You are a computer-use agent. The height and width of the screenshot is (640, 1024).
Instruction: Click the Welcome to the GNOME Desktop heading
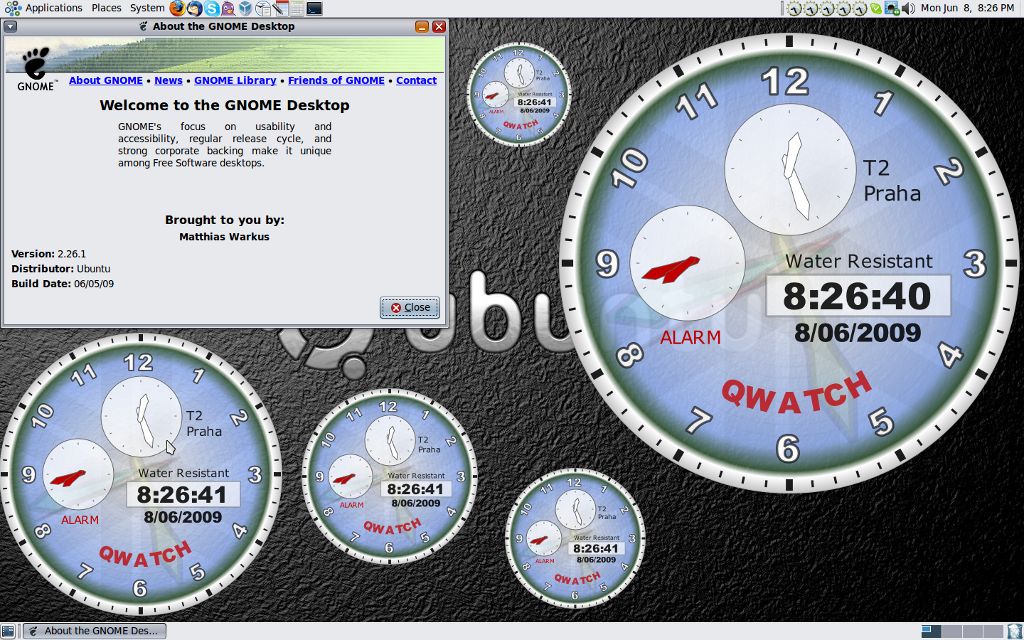click(224, 105)
